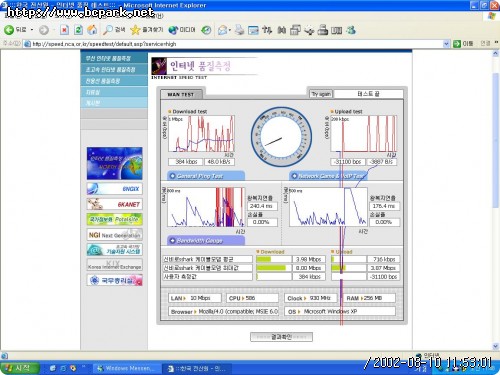Click the Go button beside address bar
This screenshot has height=375, width=500.
coord(463,44)
